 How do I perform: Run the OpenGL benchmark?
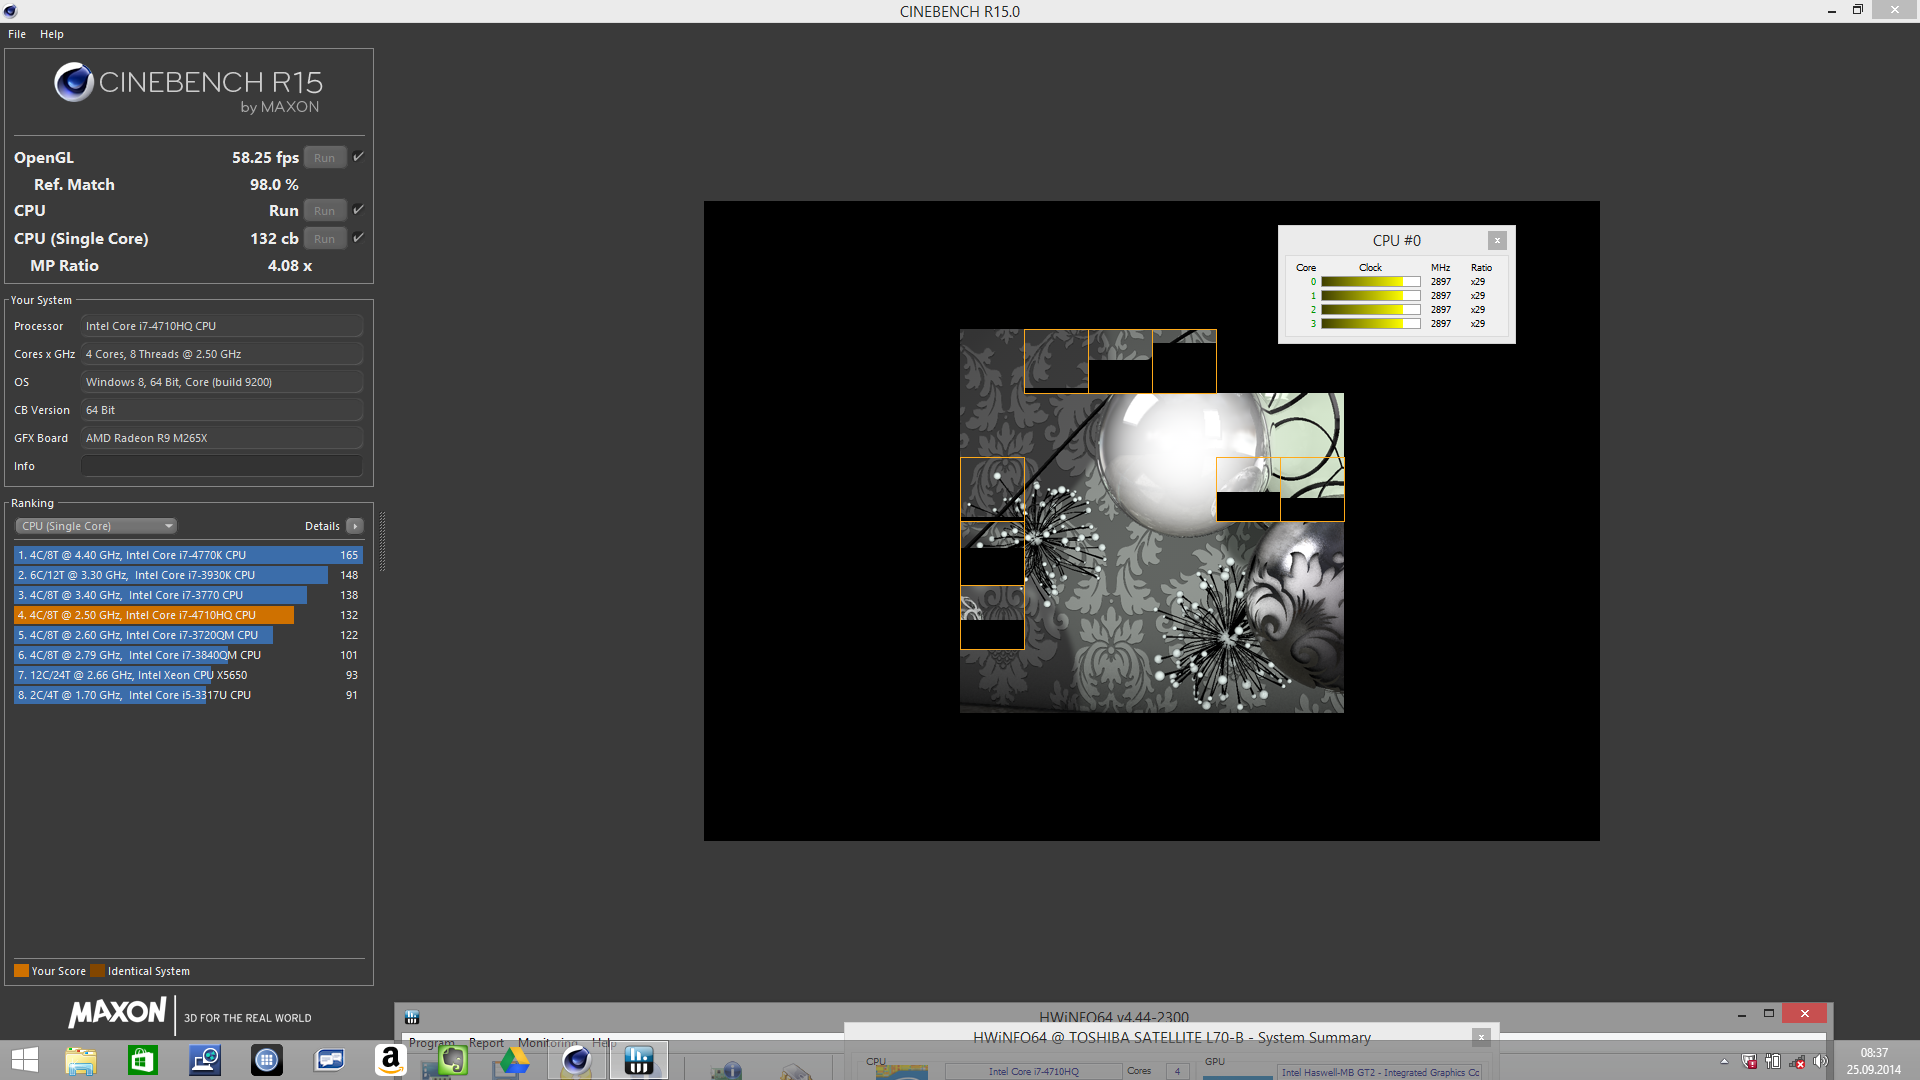pyautogui.click(x=324, y=158)
